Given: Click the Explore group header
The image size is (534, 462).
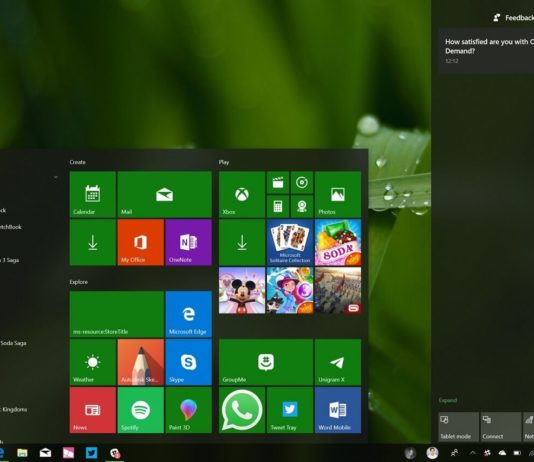Looking at the screenshot, I should point(79,282).
